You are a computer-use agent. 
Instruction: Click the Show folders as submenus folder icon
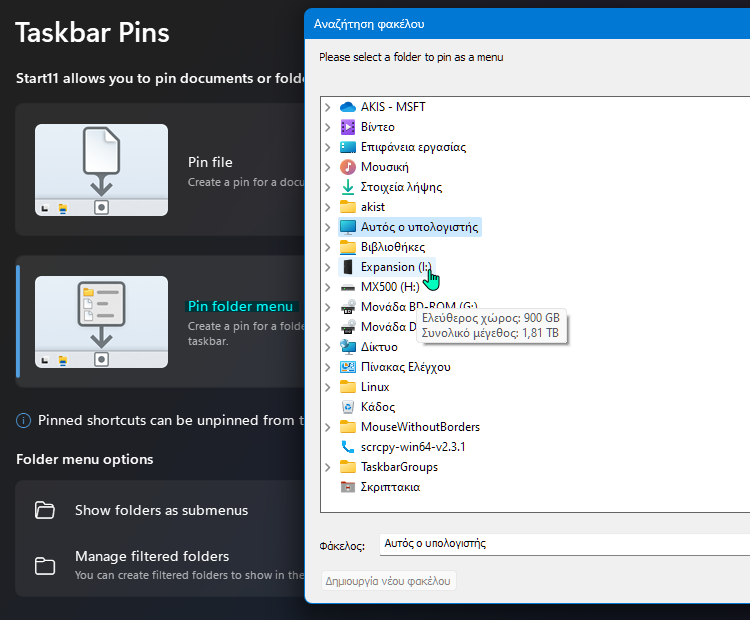point(44,510)
